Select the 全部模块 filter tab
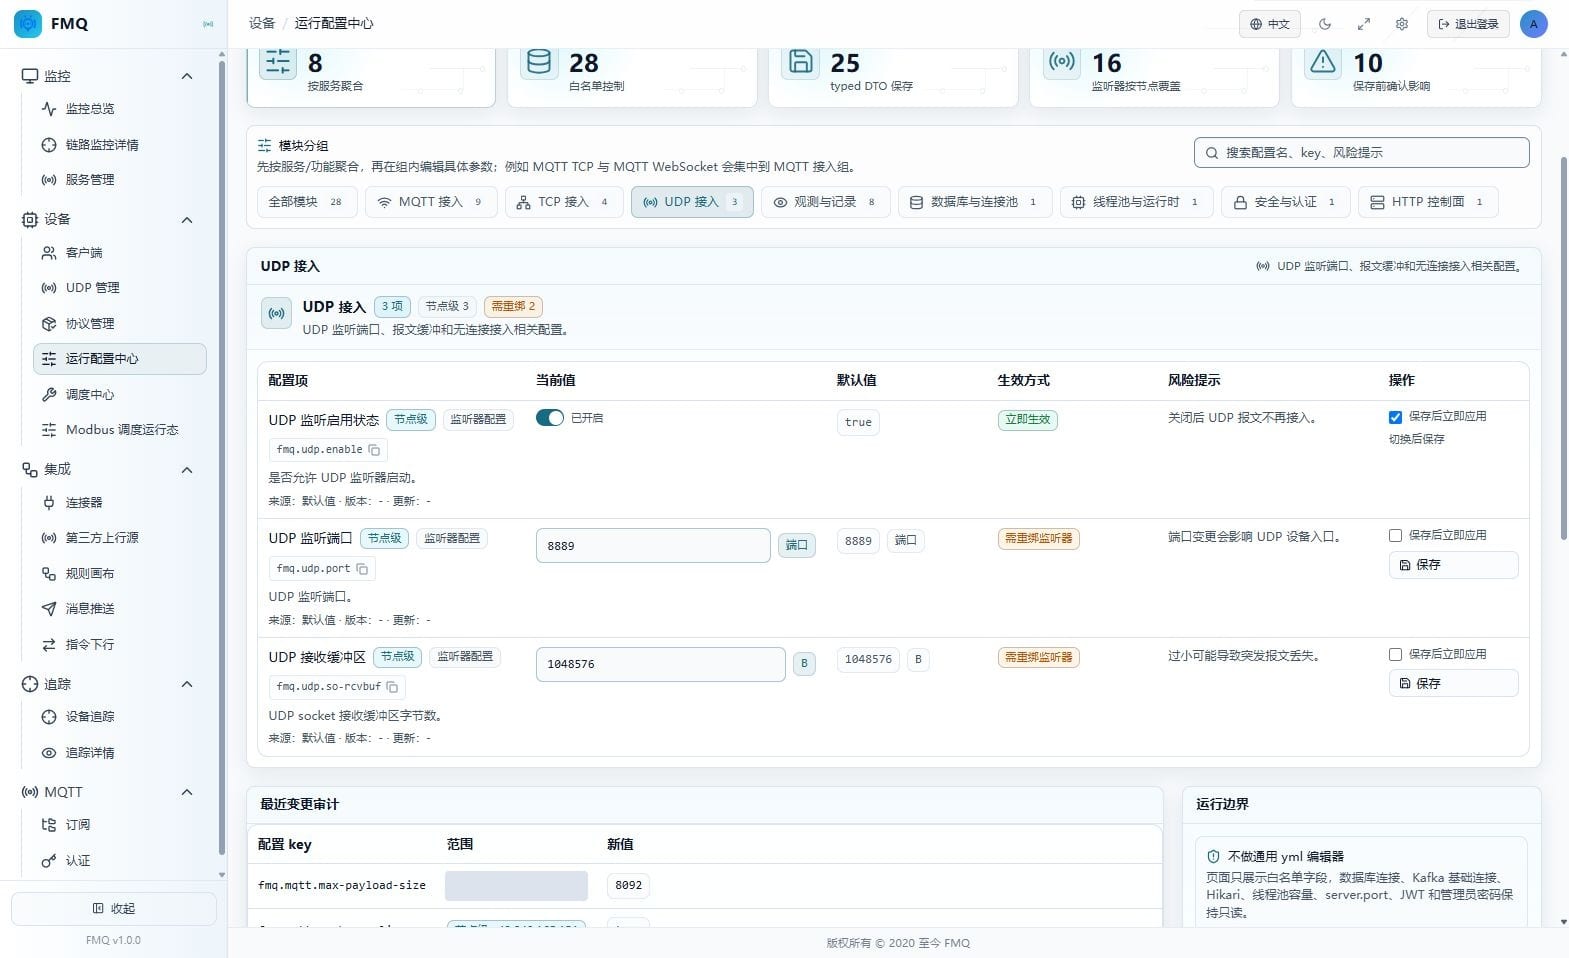Viewport: 1569px width, 958px height. tap(307, 202)
